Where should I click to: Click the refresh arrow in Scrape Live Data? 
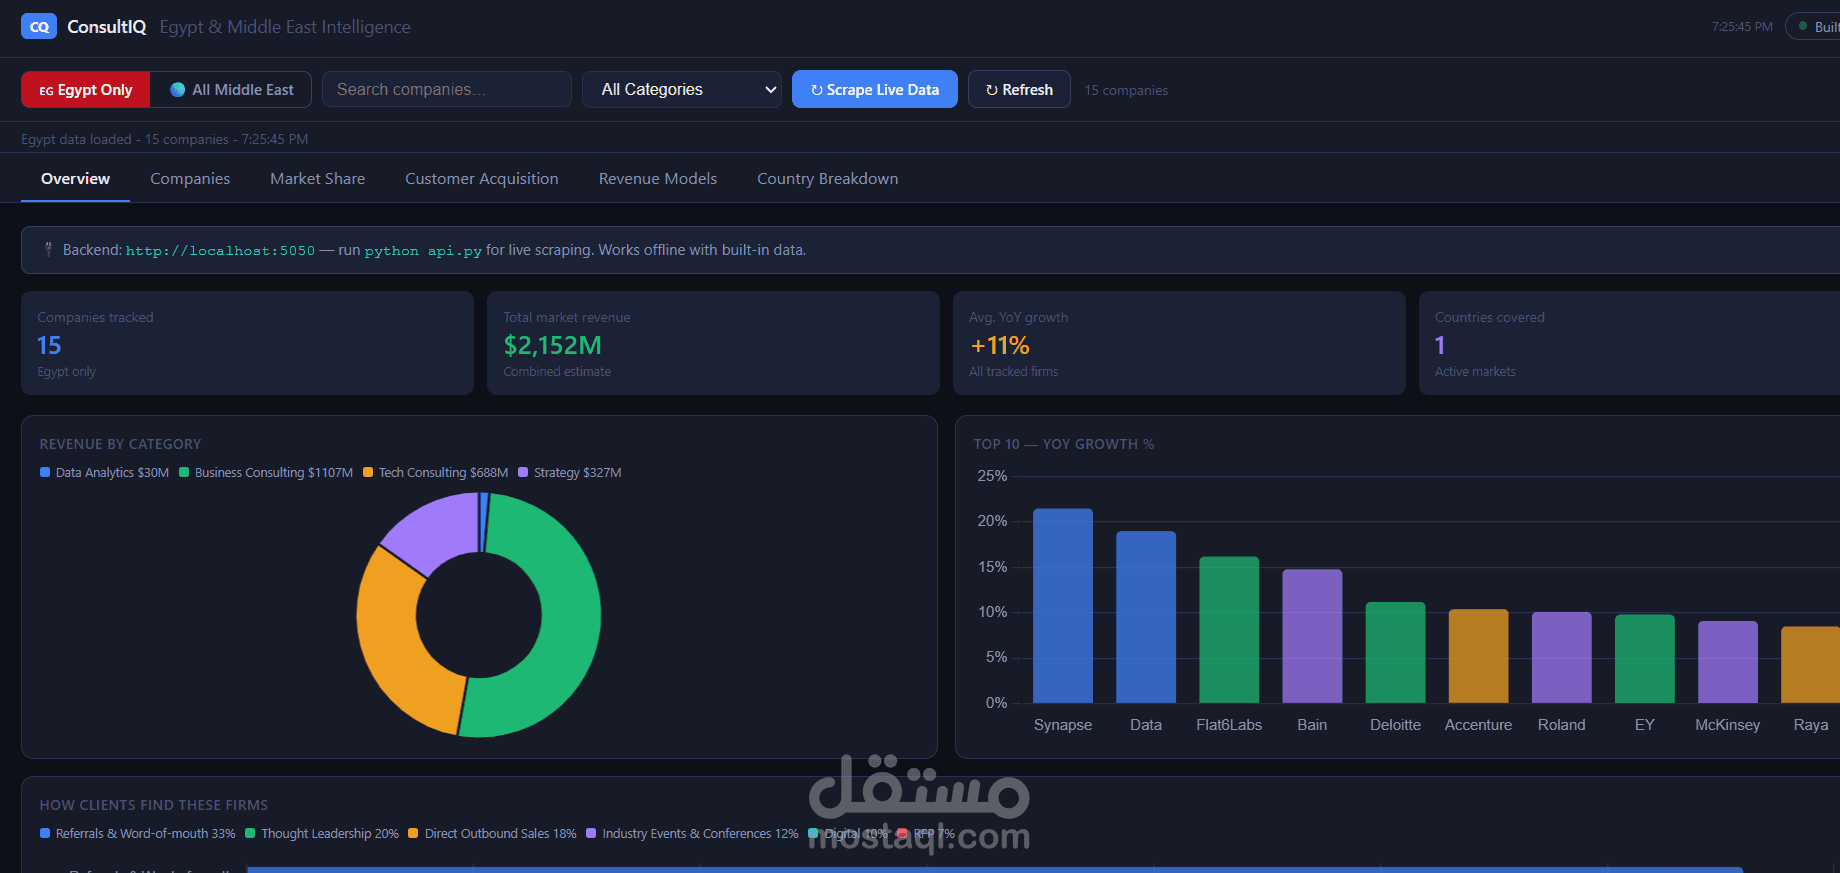[x=817, y=90]
